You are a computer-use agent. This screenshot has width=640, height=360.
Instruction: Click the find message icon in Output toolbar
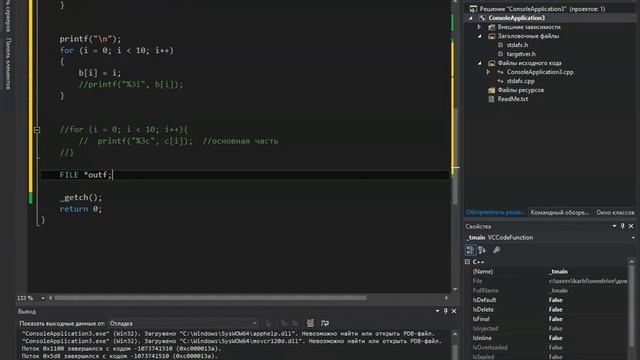(269, 323)
